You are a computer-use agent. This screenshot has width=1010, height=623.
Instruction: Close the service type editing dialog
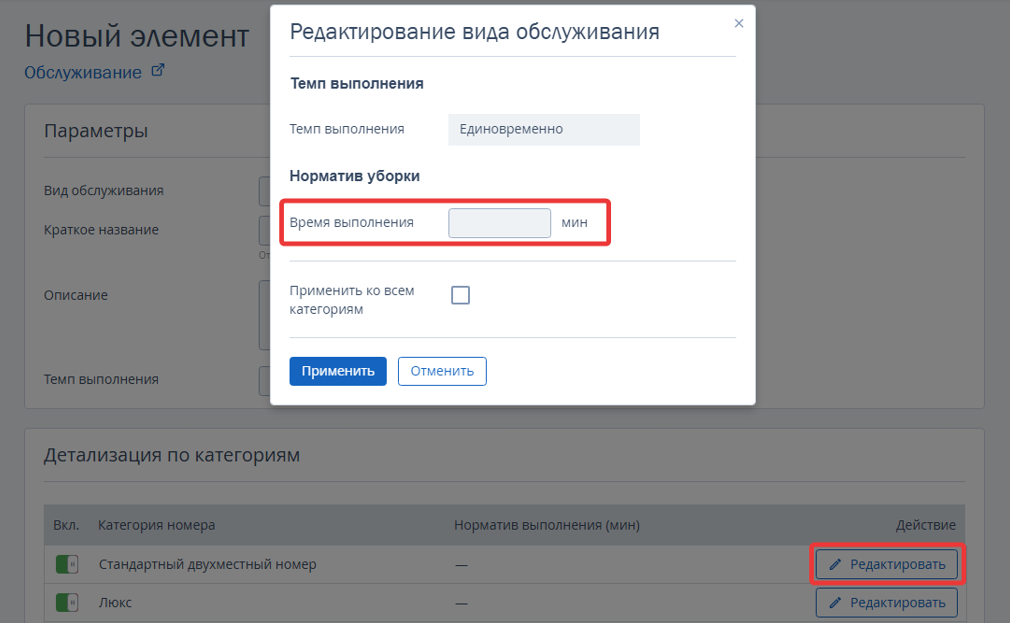(739, 23)
